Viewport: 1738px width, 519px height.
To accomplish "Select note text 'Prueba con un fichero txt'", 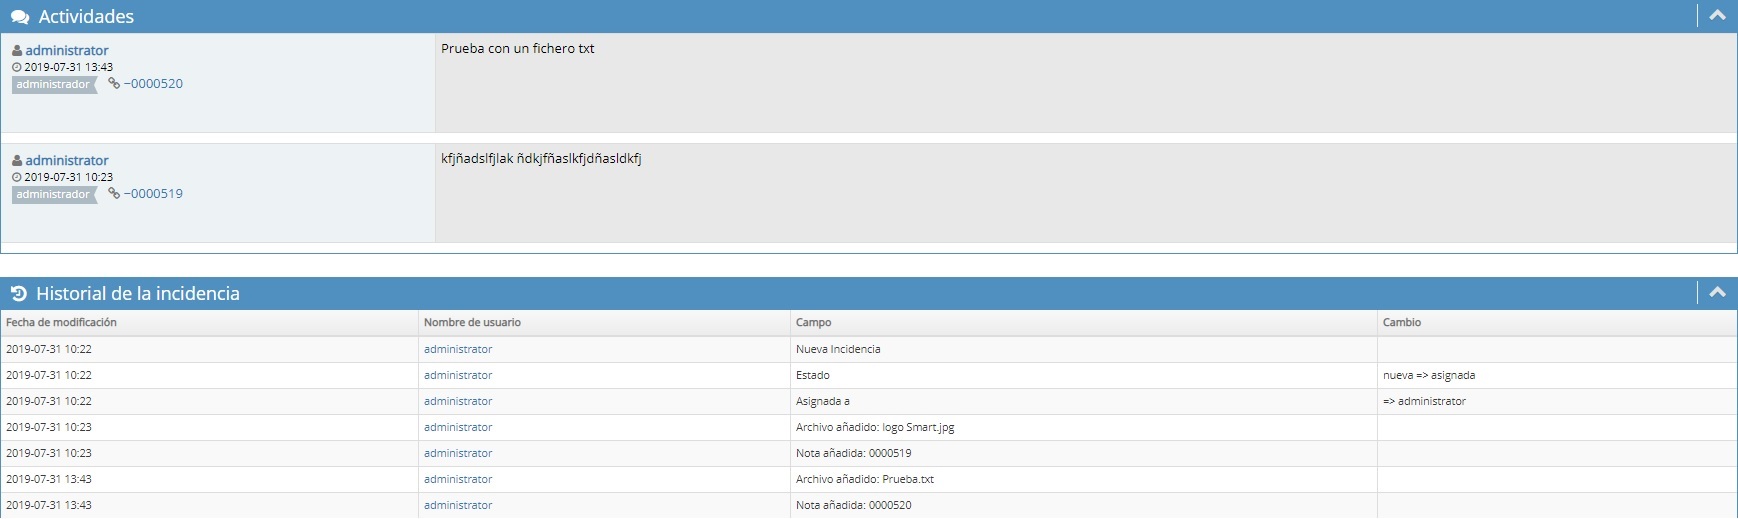I will pos(518,48).
